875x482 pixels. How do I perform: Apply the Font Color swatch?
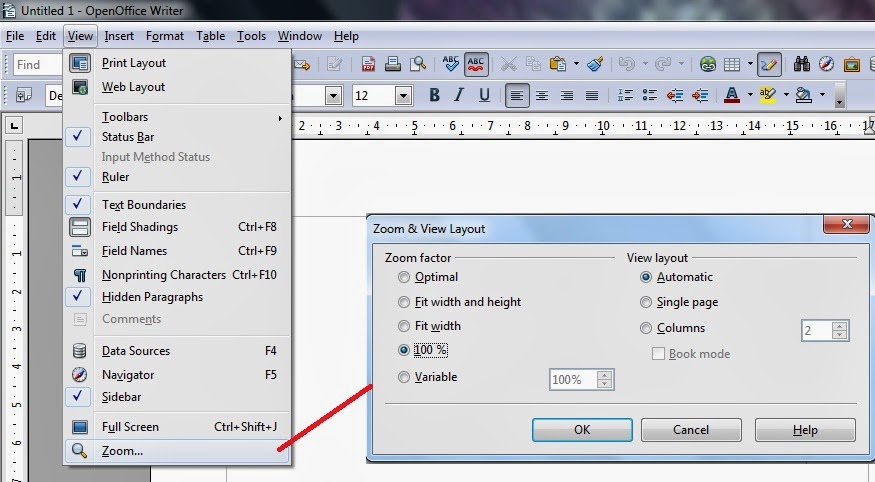(732, 95)
